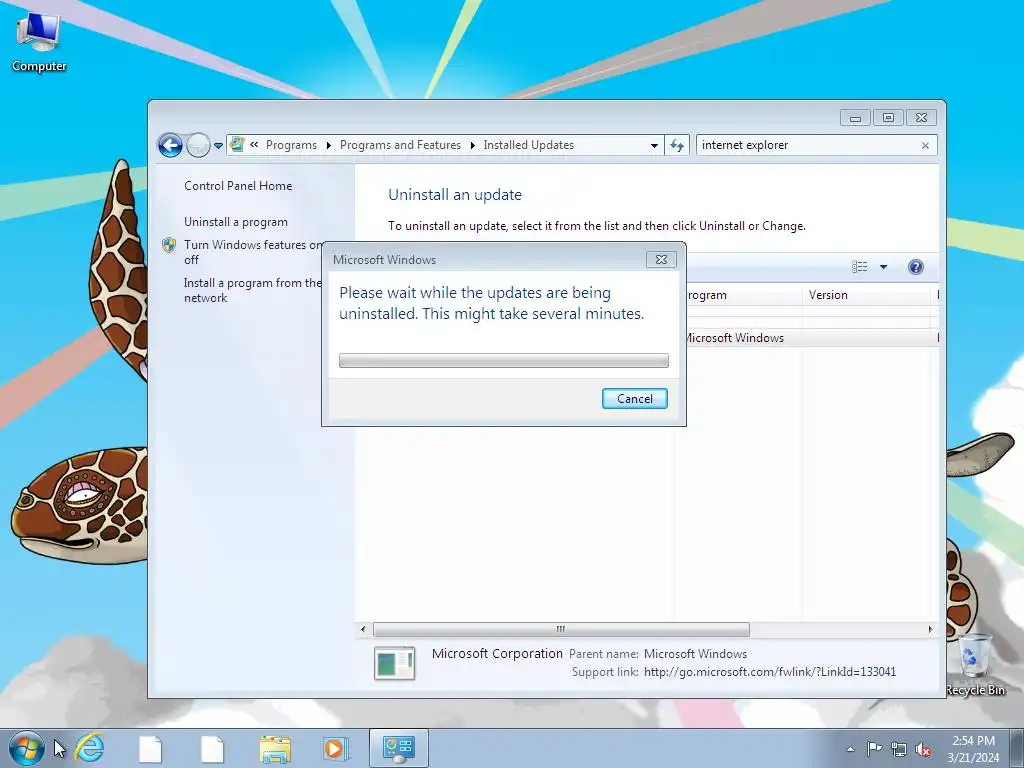Screen dimensions: 1024x768
Task: Click the Windows features shield icon
Action: tap(169, 245)
